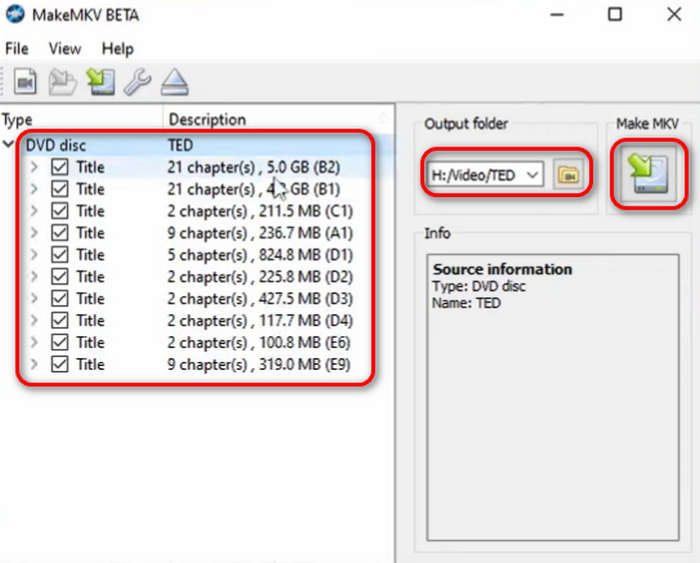Click the large Make MKV button icon
Screen dimensions: 700x563
pyautogui.click(x=648, y=174)
